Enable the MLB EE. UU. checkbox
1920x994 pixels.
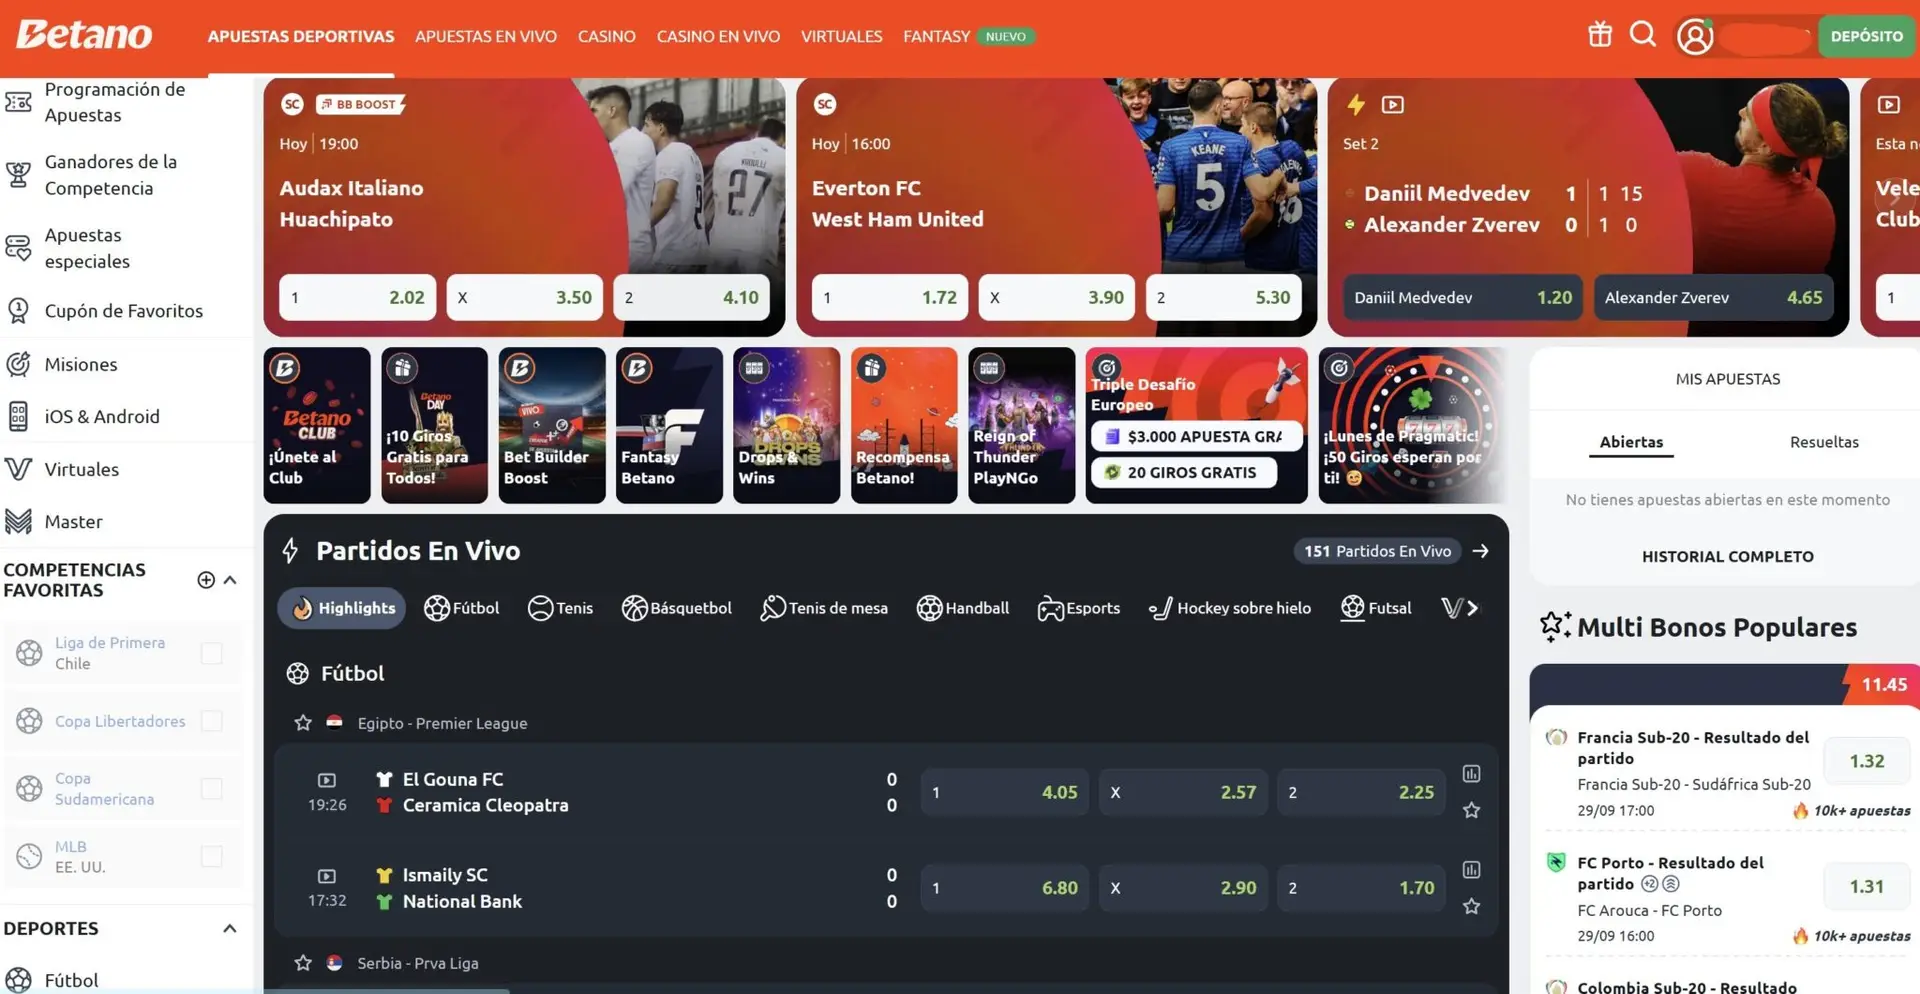click(x=212, y=856)
